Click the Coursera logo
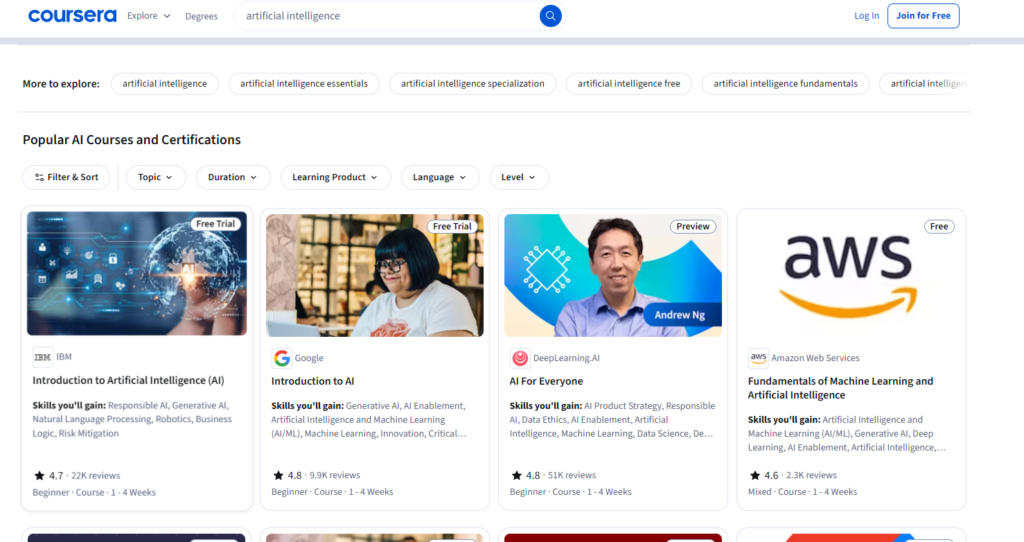 tap(72, 16)
